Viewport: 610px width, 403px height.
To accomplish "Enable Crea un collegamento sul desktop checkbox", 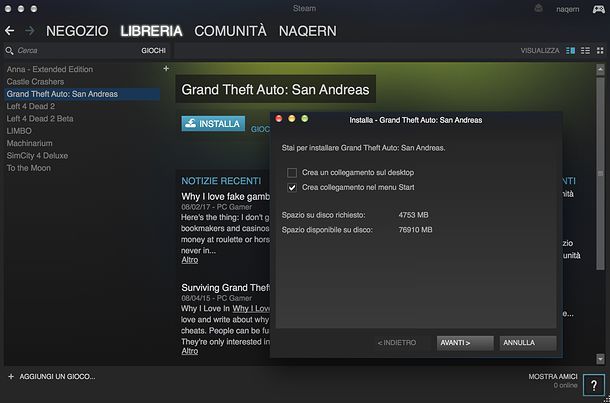I will pyautogui.click(x=292, y=173).
